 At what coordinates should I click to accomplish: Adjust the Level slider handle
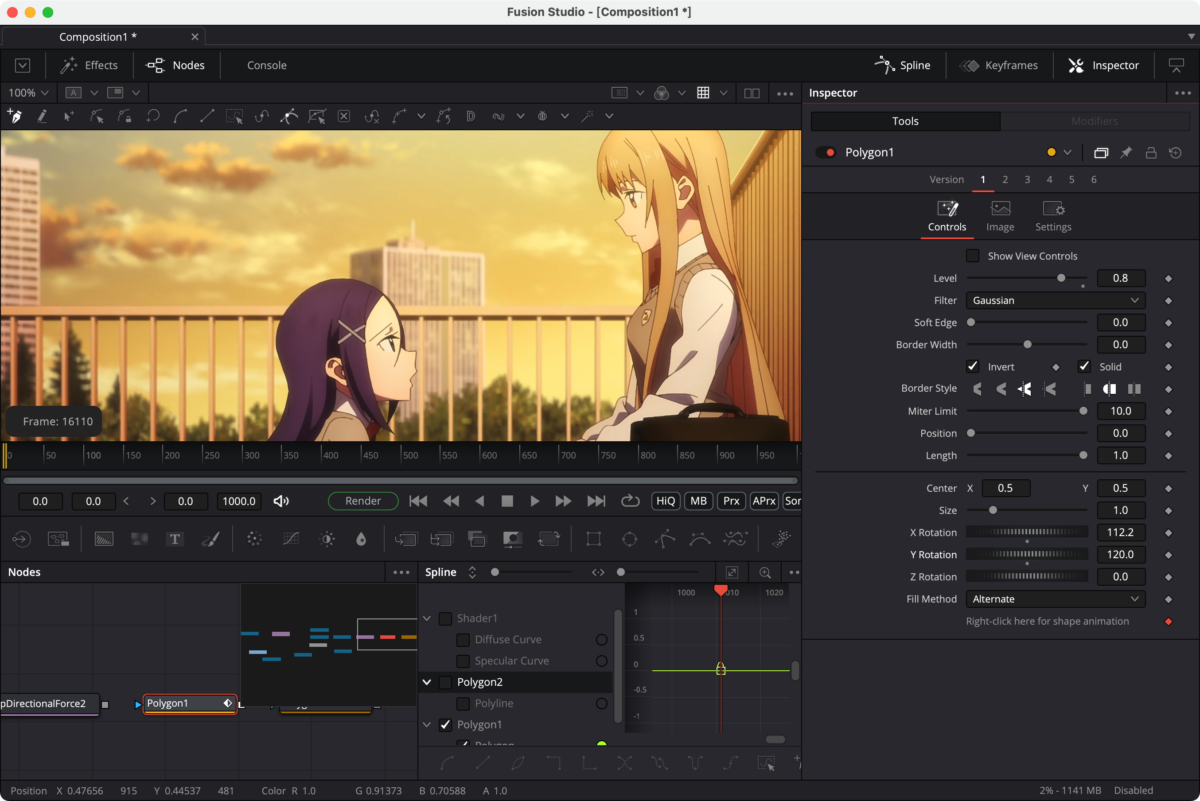[1061, 278]
